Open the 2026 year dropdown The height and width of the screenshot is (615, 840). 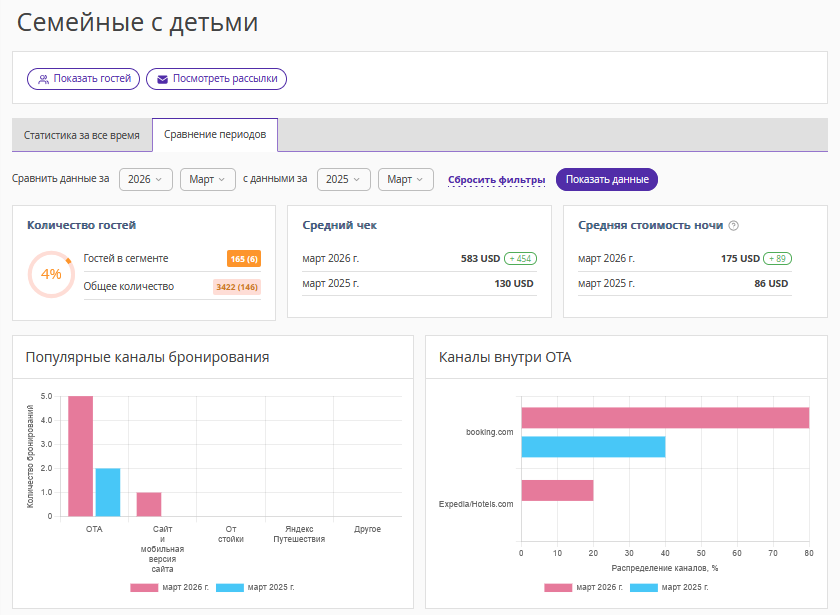pos(146,180)
